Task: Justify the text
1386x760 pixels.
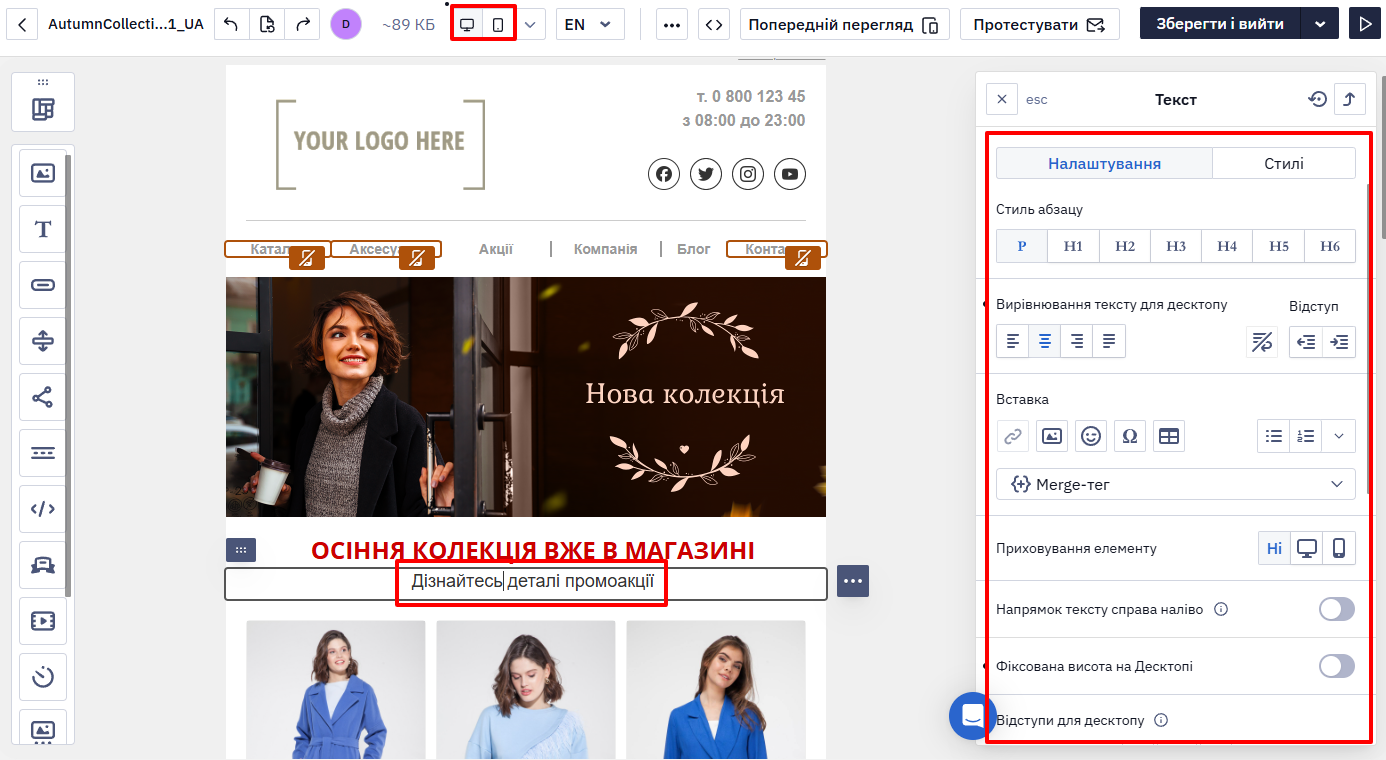Action: [1109, 341]
